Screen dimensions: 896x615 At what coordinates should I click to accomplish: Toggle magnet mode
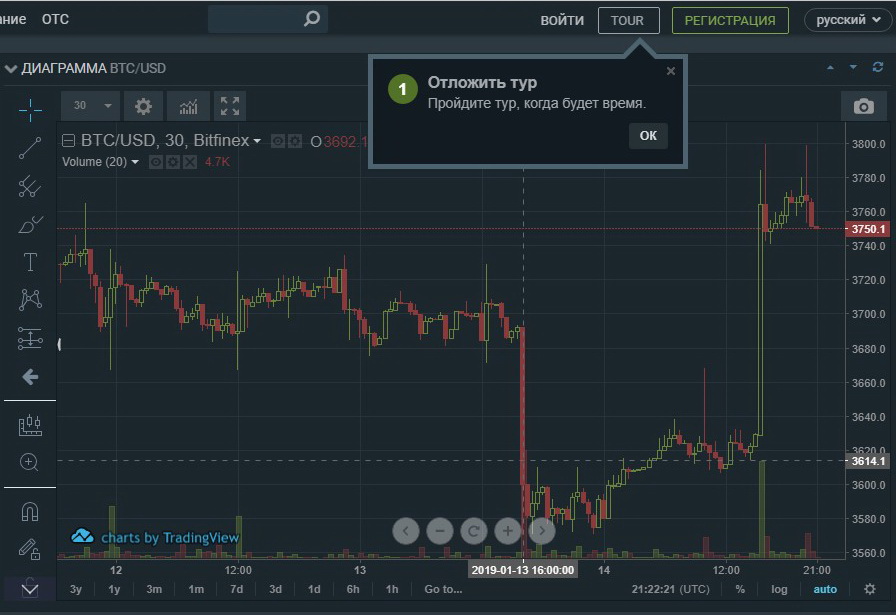pyautogui.click(x=30, y=512)
